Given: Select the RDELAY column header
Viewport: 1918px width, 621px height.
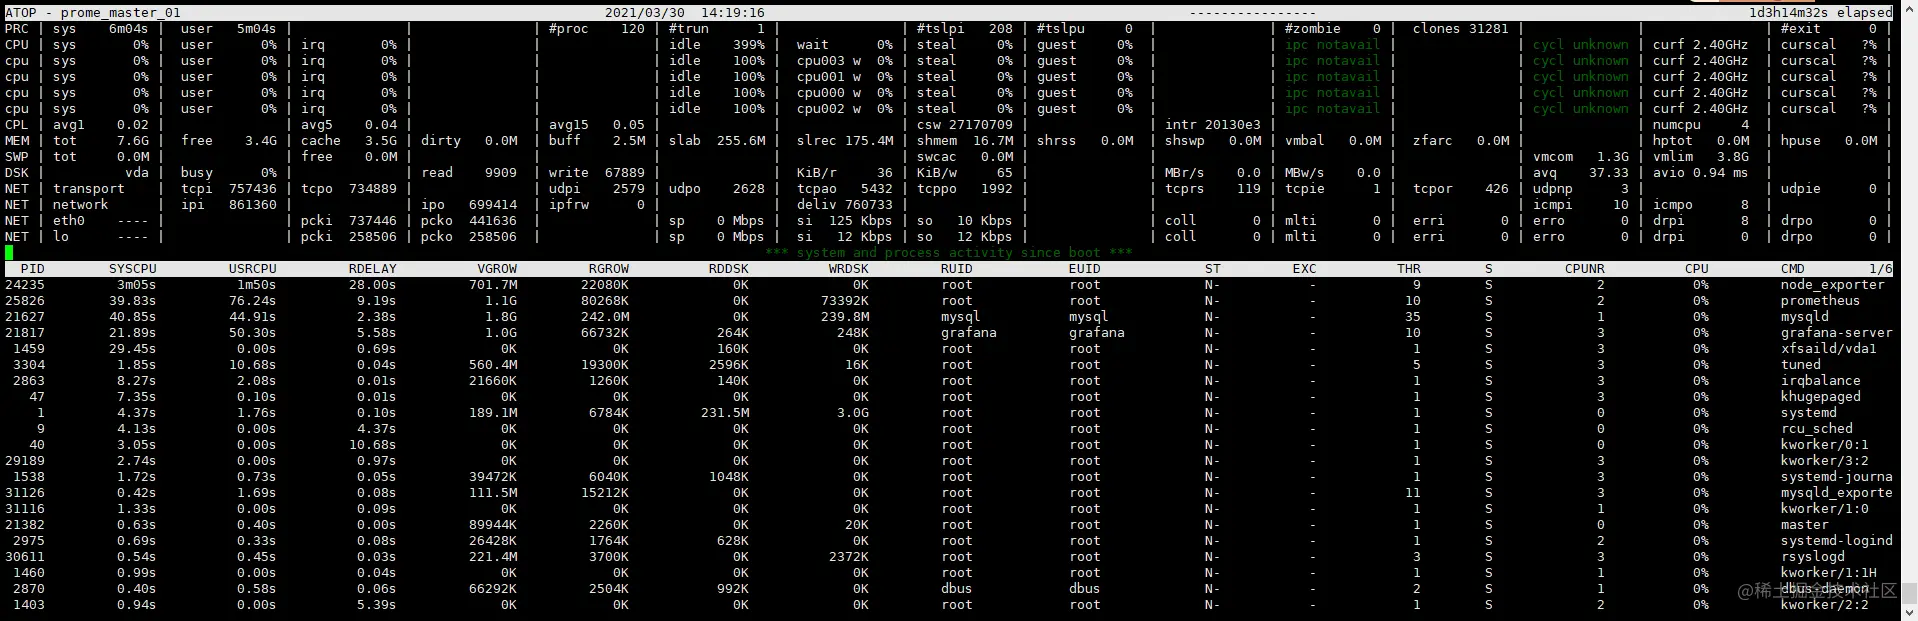Looking at the screenshot, I should click(372, 269).
